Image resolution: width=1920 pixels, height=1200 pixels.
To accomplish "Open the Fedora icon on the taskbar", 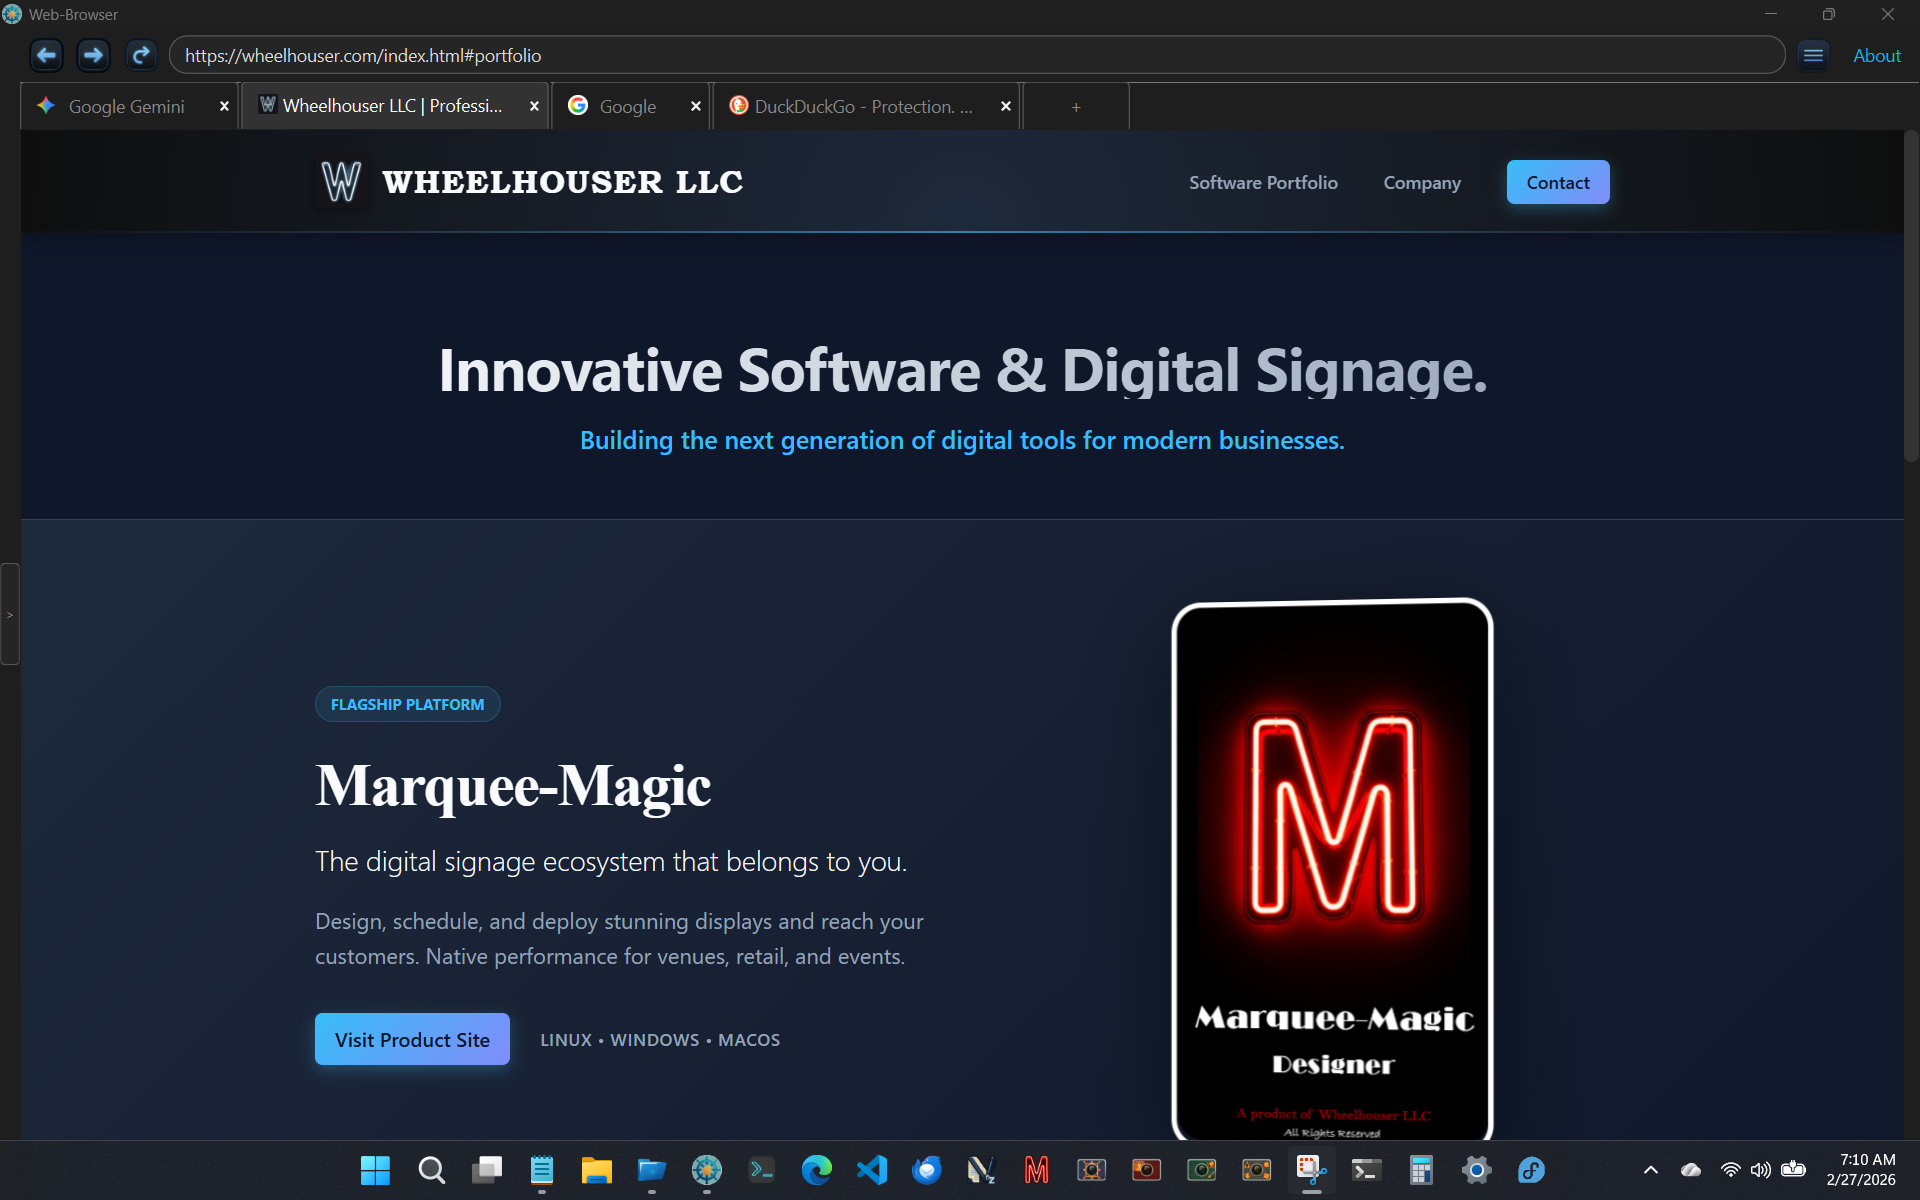I will point(1531,1170).
